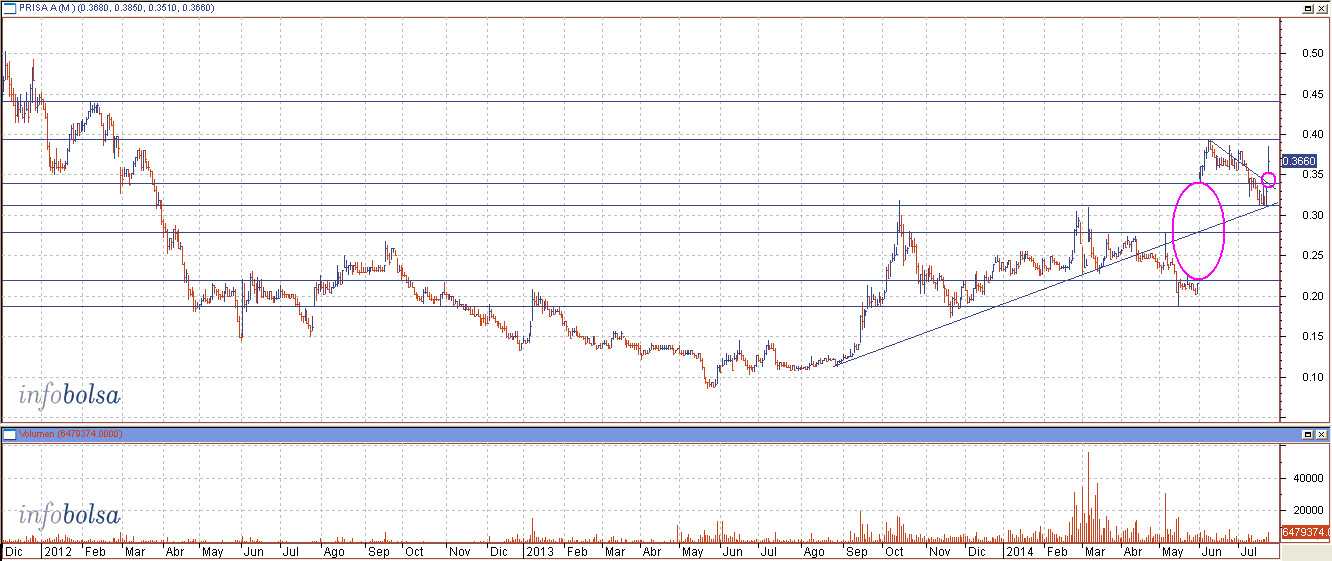This screenshot has width=1332, height=561.
Task: Click the 0.25 price axis label
Action: pyautogui.click(x=1311, y=256)
